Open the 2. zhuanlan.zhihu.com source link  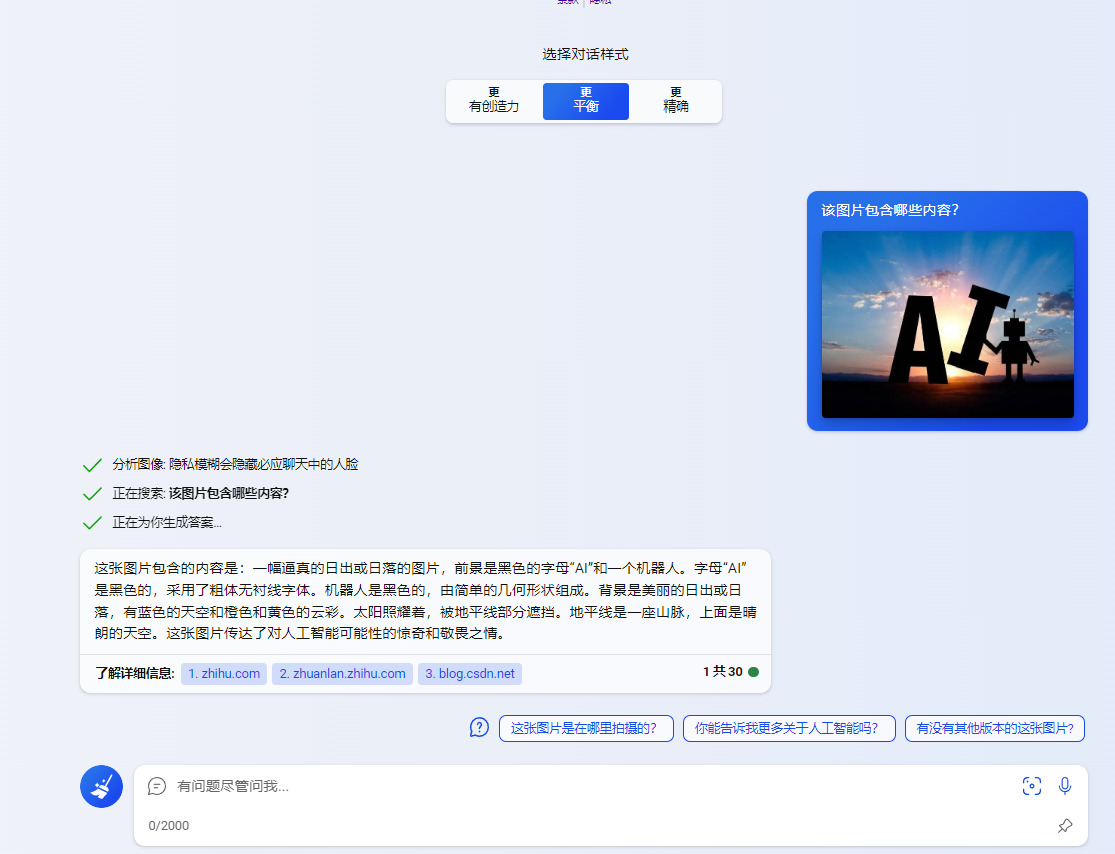click(342, 673)
